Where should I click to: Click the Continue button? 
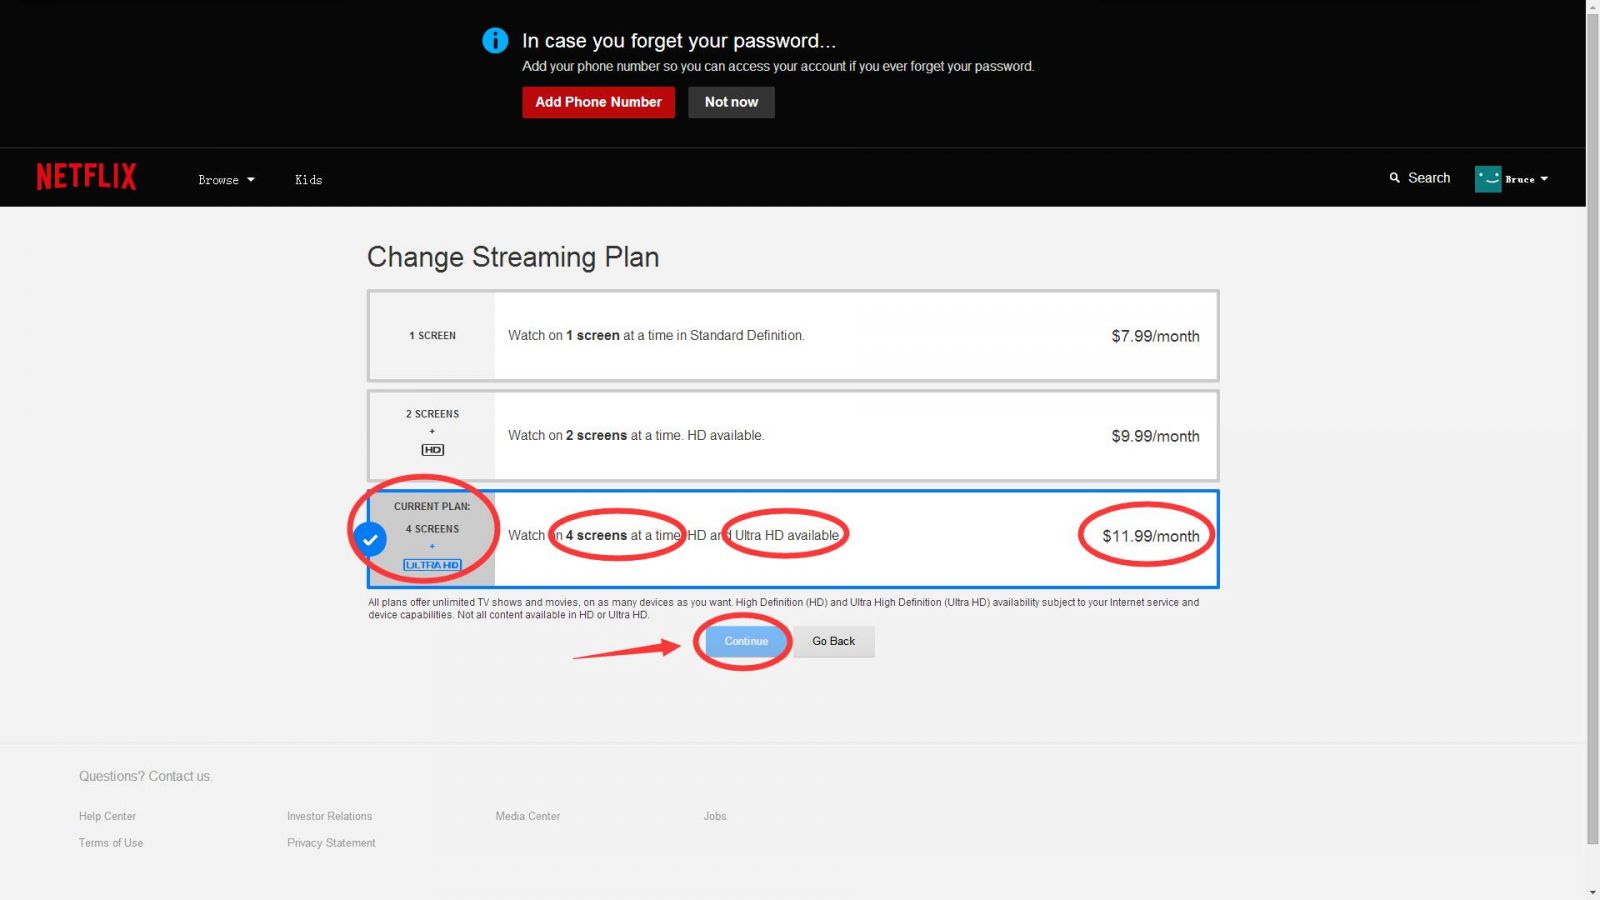(746, 641)
